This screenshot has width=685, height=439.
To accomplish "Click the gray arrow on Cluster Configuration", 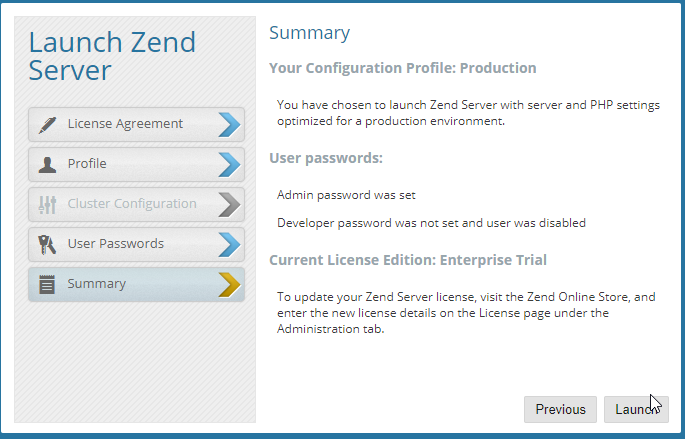I will click(229, 204).
